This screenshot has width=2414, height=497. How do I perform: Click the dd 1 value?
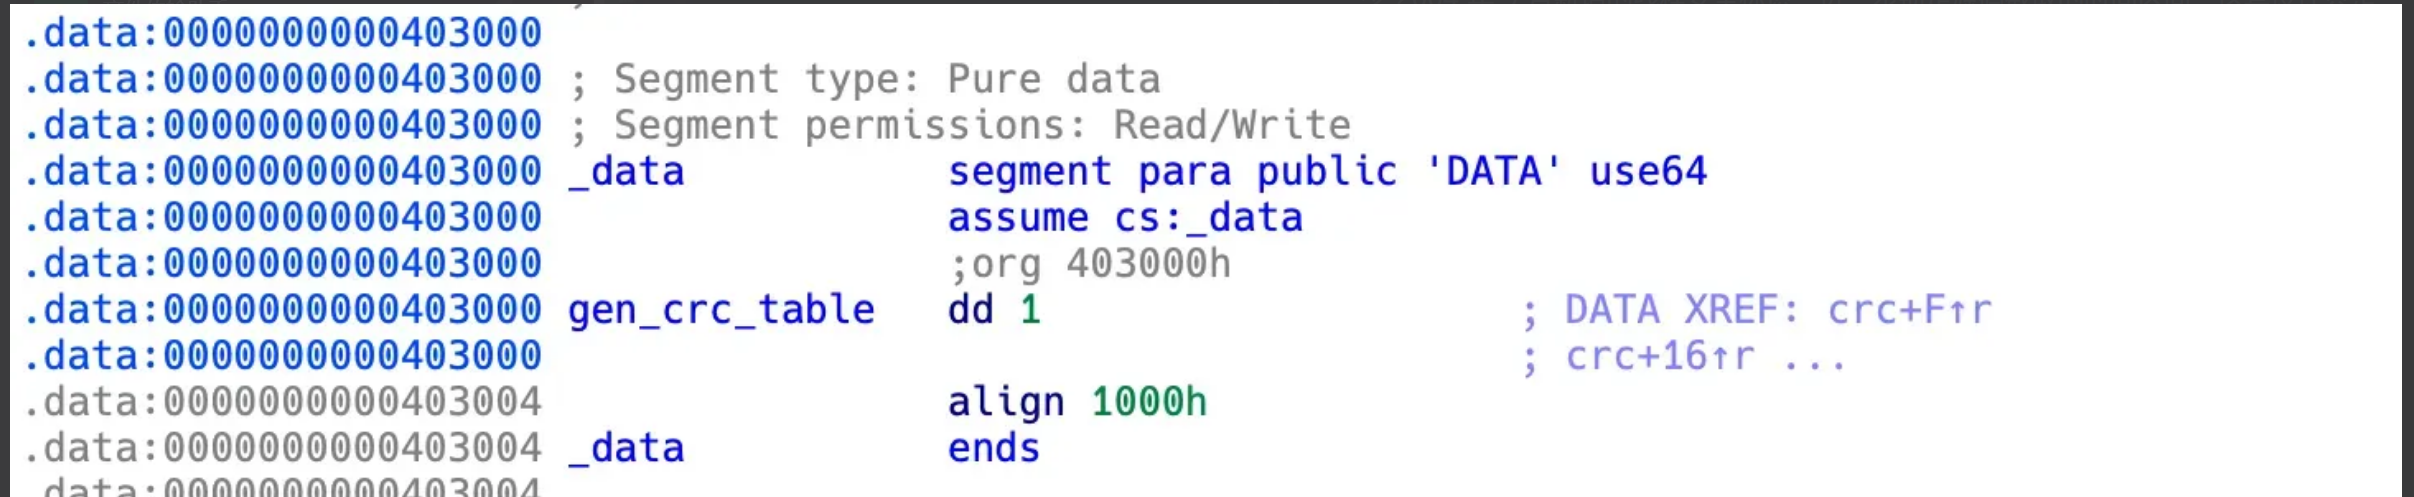point(1031,310)
